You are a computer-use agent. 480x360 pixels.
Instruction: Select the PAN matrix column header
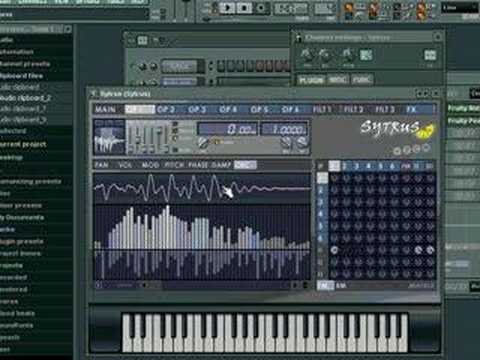406,166
